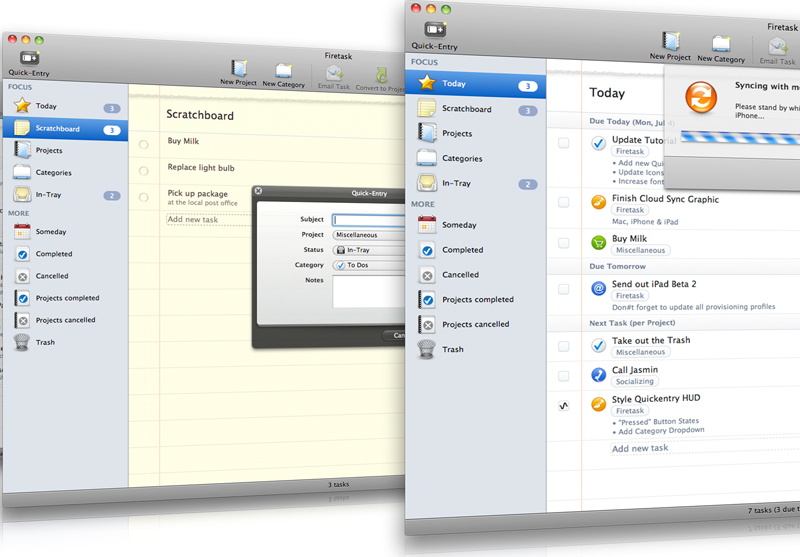Click Add new task in Scratchboard
The height and width of the screenshot is (557, 800).
[208, 219]
